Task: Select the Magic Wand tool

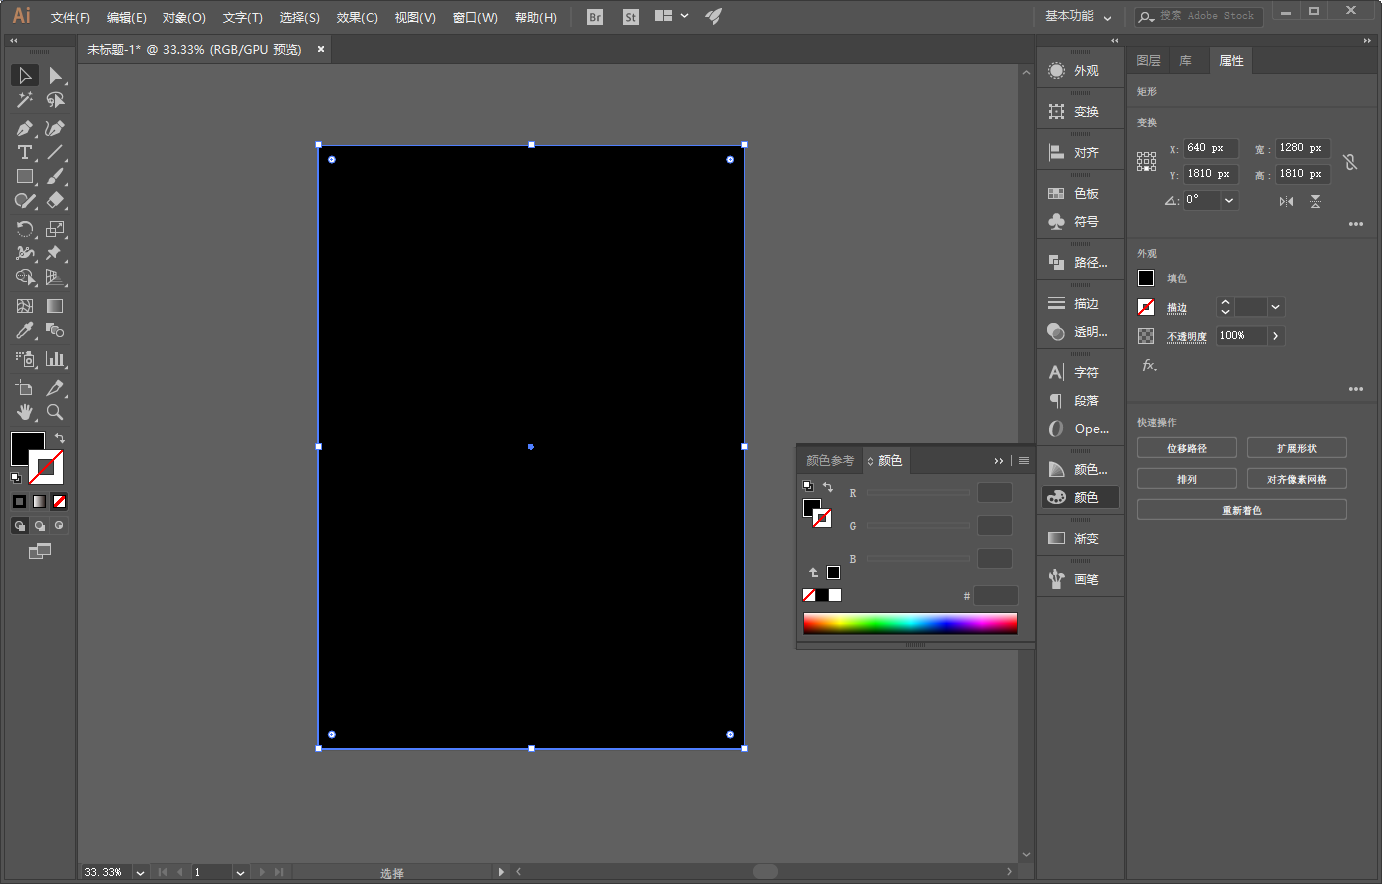Action: [25, 100]
